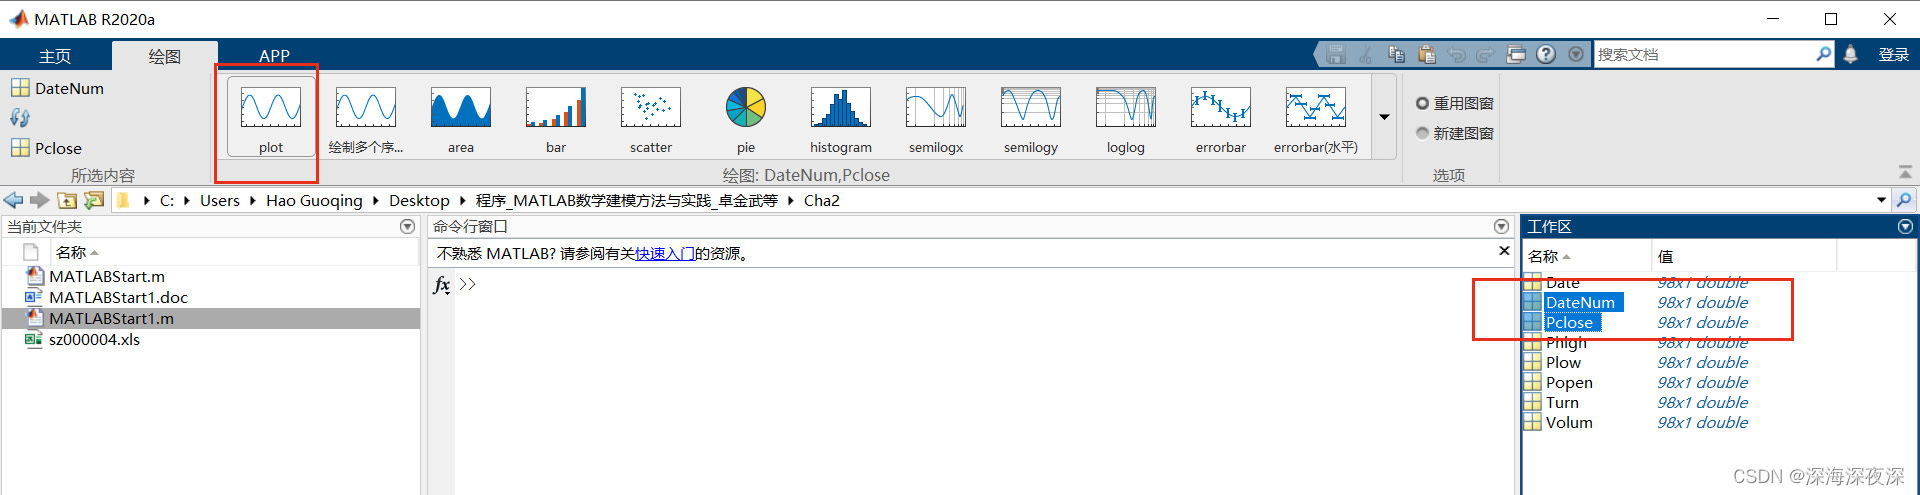Select file sz000004.xls
Screen dimensions: 1920x495
click(94, 340)
